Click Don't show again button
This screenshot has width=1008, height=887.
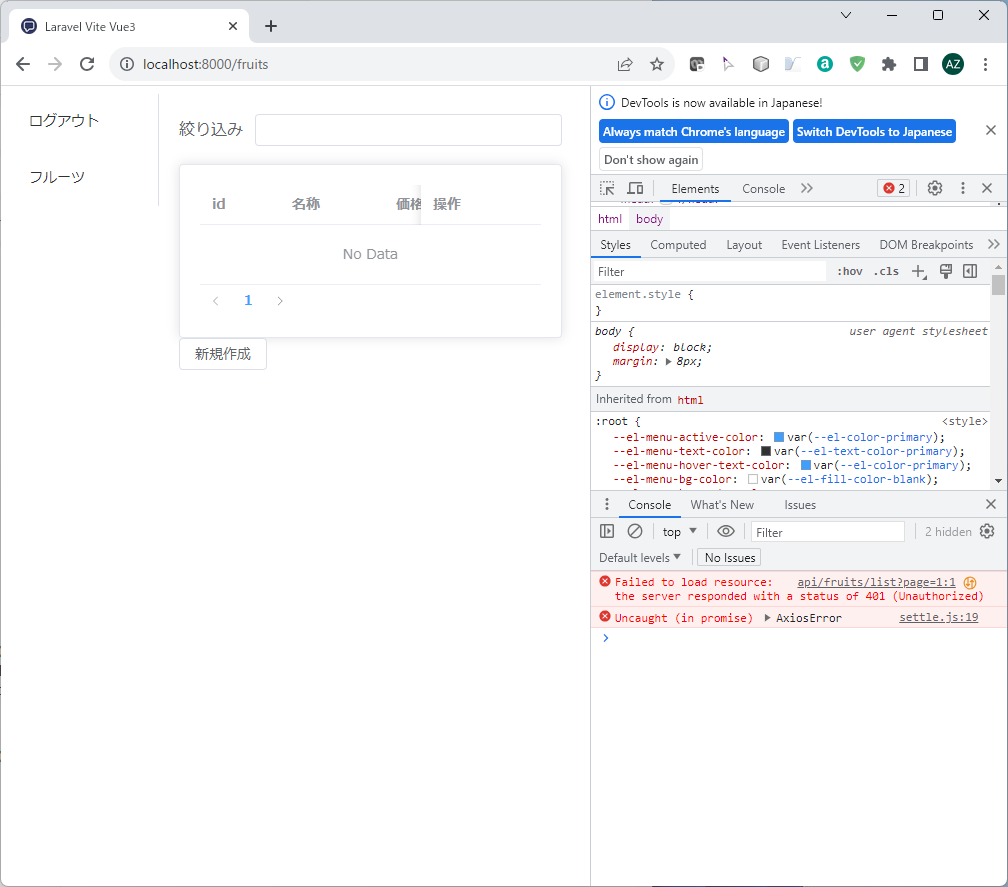click(x=651, y=159)
